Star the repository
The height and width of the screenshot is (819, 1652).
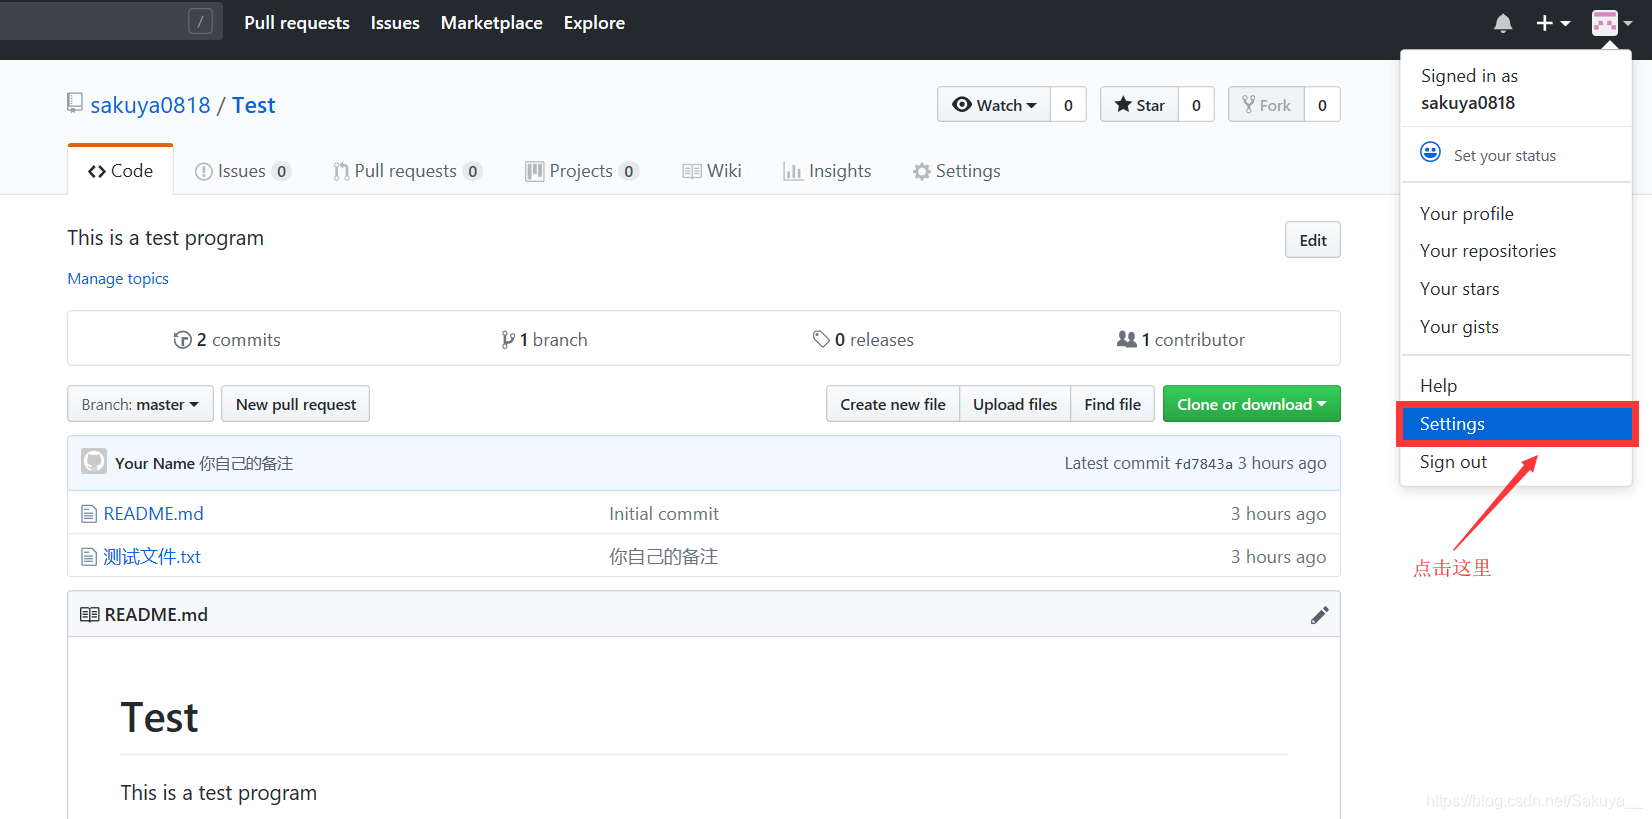[1139, 105]
